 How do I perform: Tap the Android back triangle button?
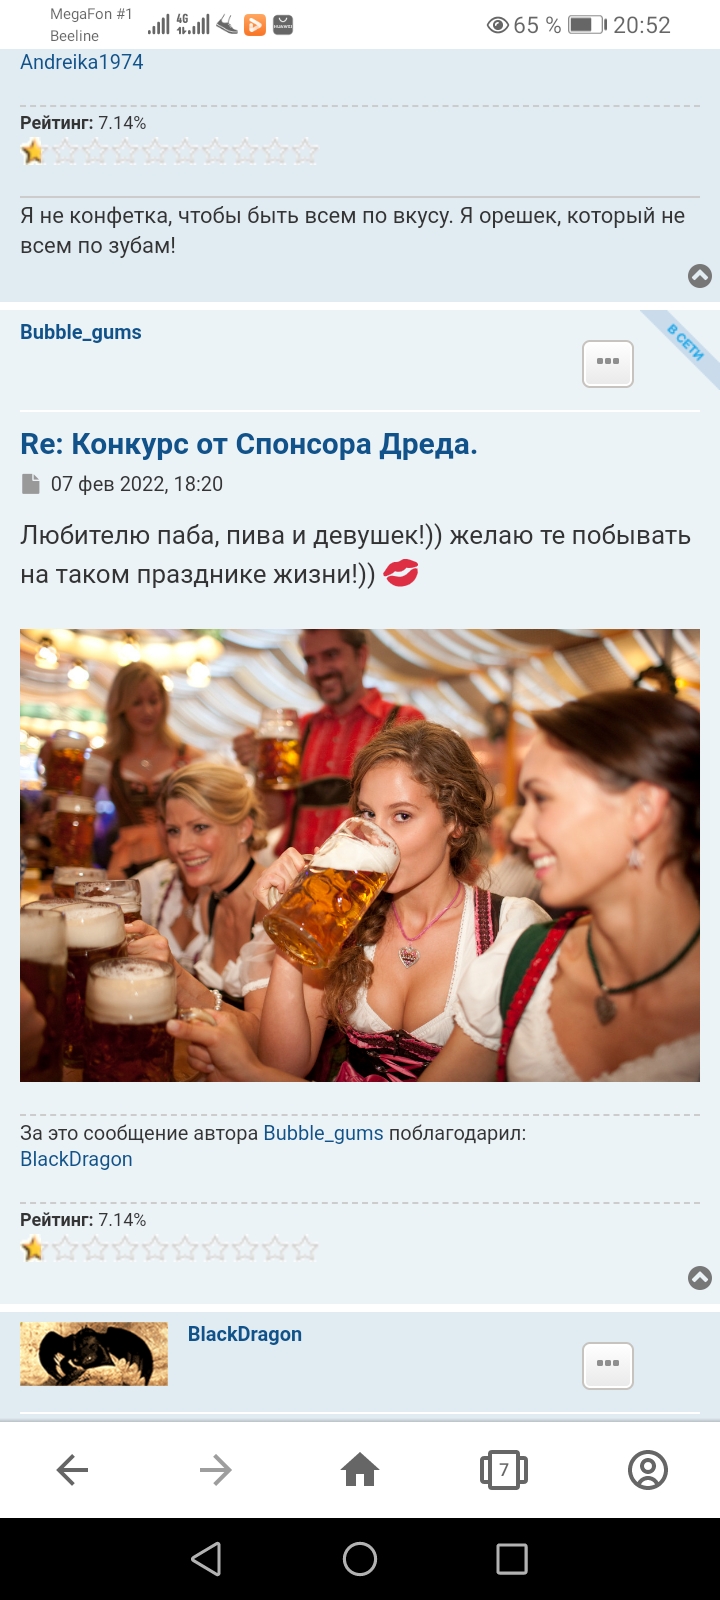coord(206,1559)
